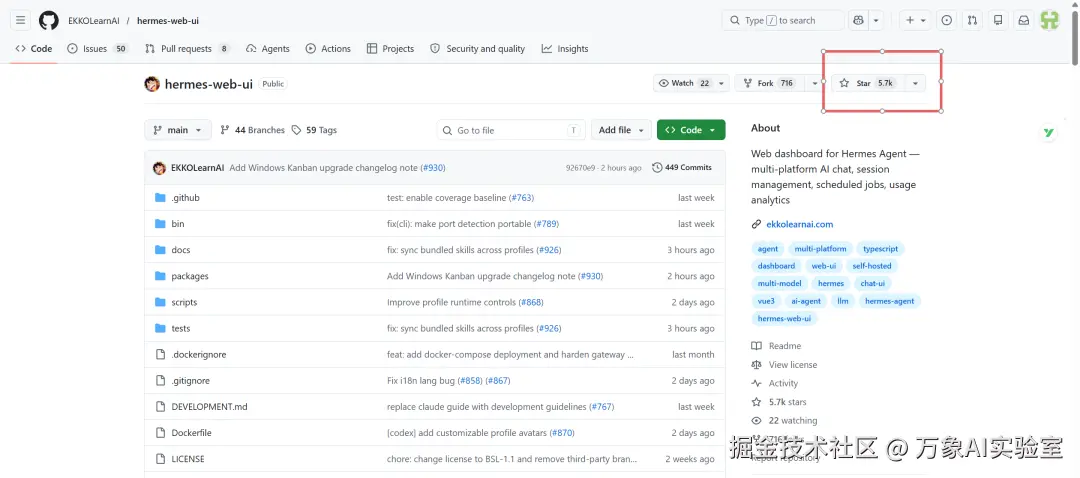Open the View license link

tap(784, 364)
